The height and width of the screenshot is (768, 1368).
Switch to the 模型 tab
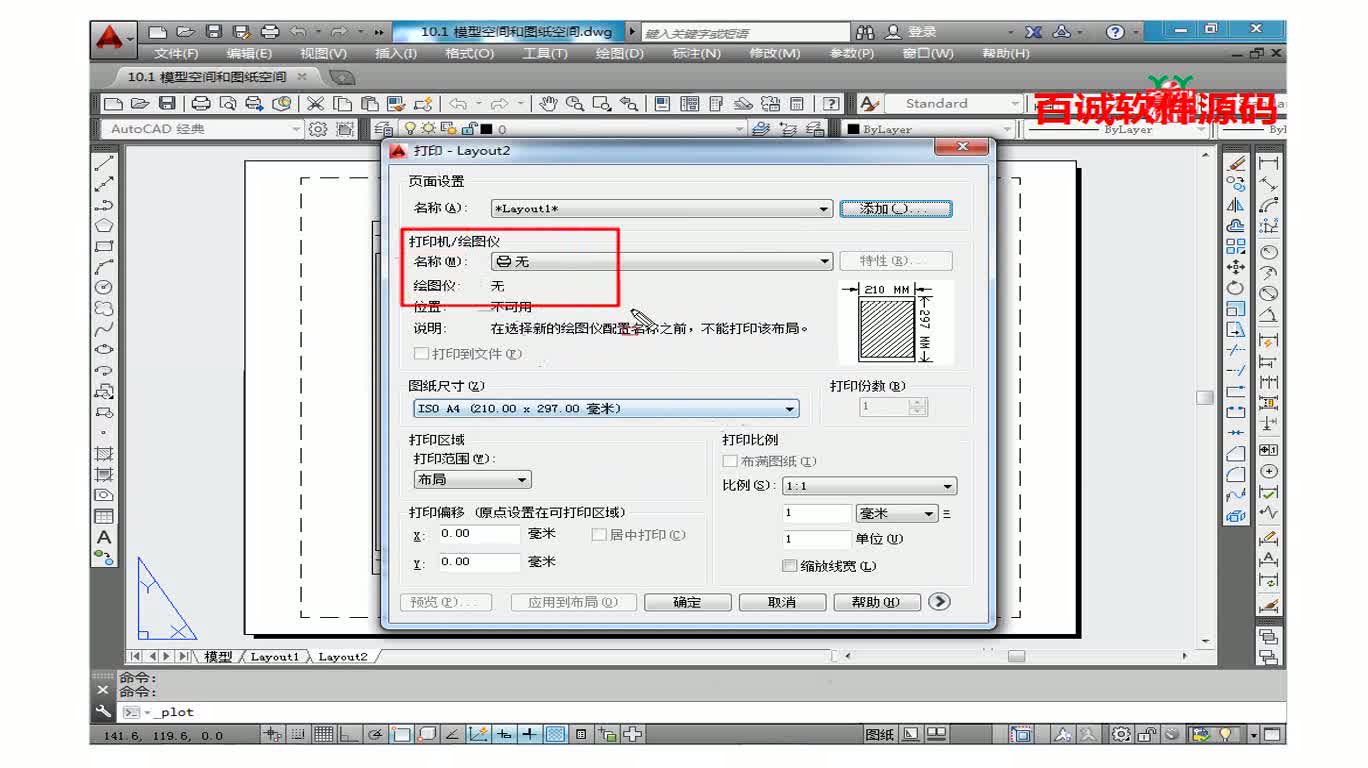tap(218, 657)
